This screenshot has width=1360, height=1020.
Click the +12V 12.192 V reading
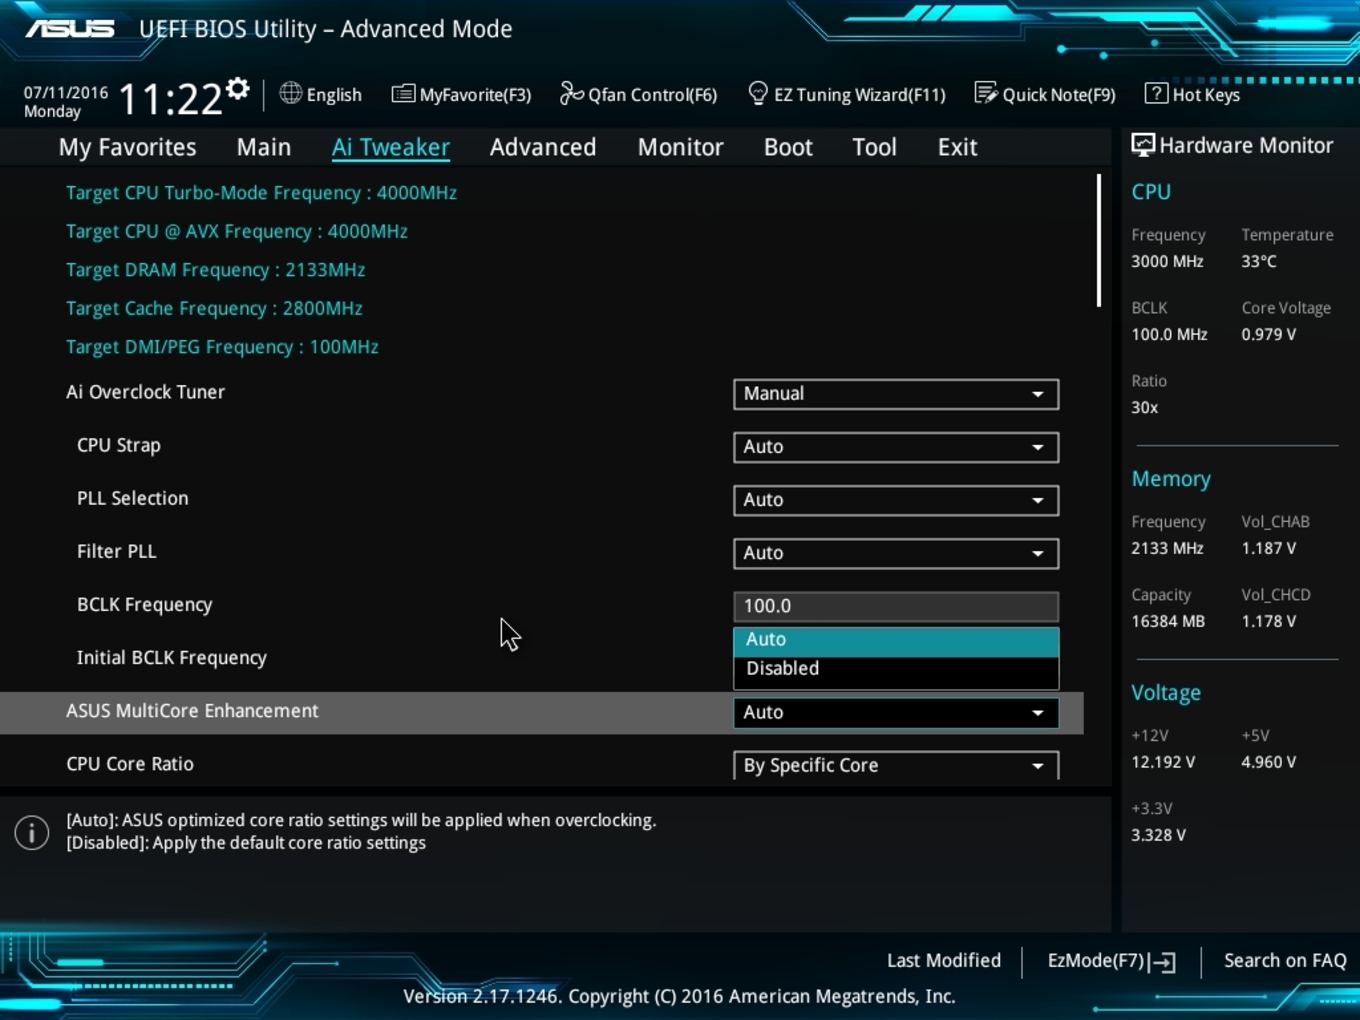click(1163, 762)
